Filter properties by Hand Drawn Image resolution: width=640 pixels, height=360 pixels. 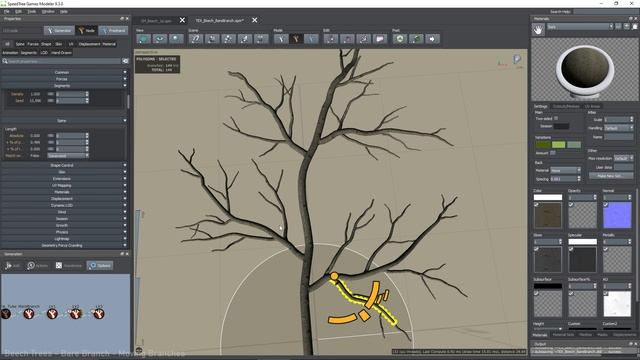[61, 53]
